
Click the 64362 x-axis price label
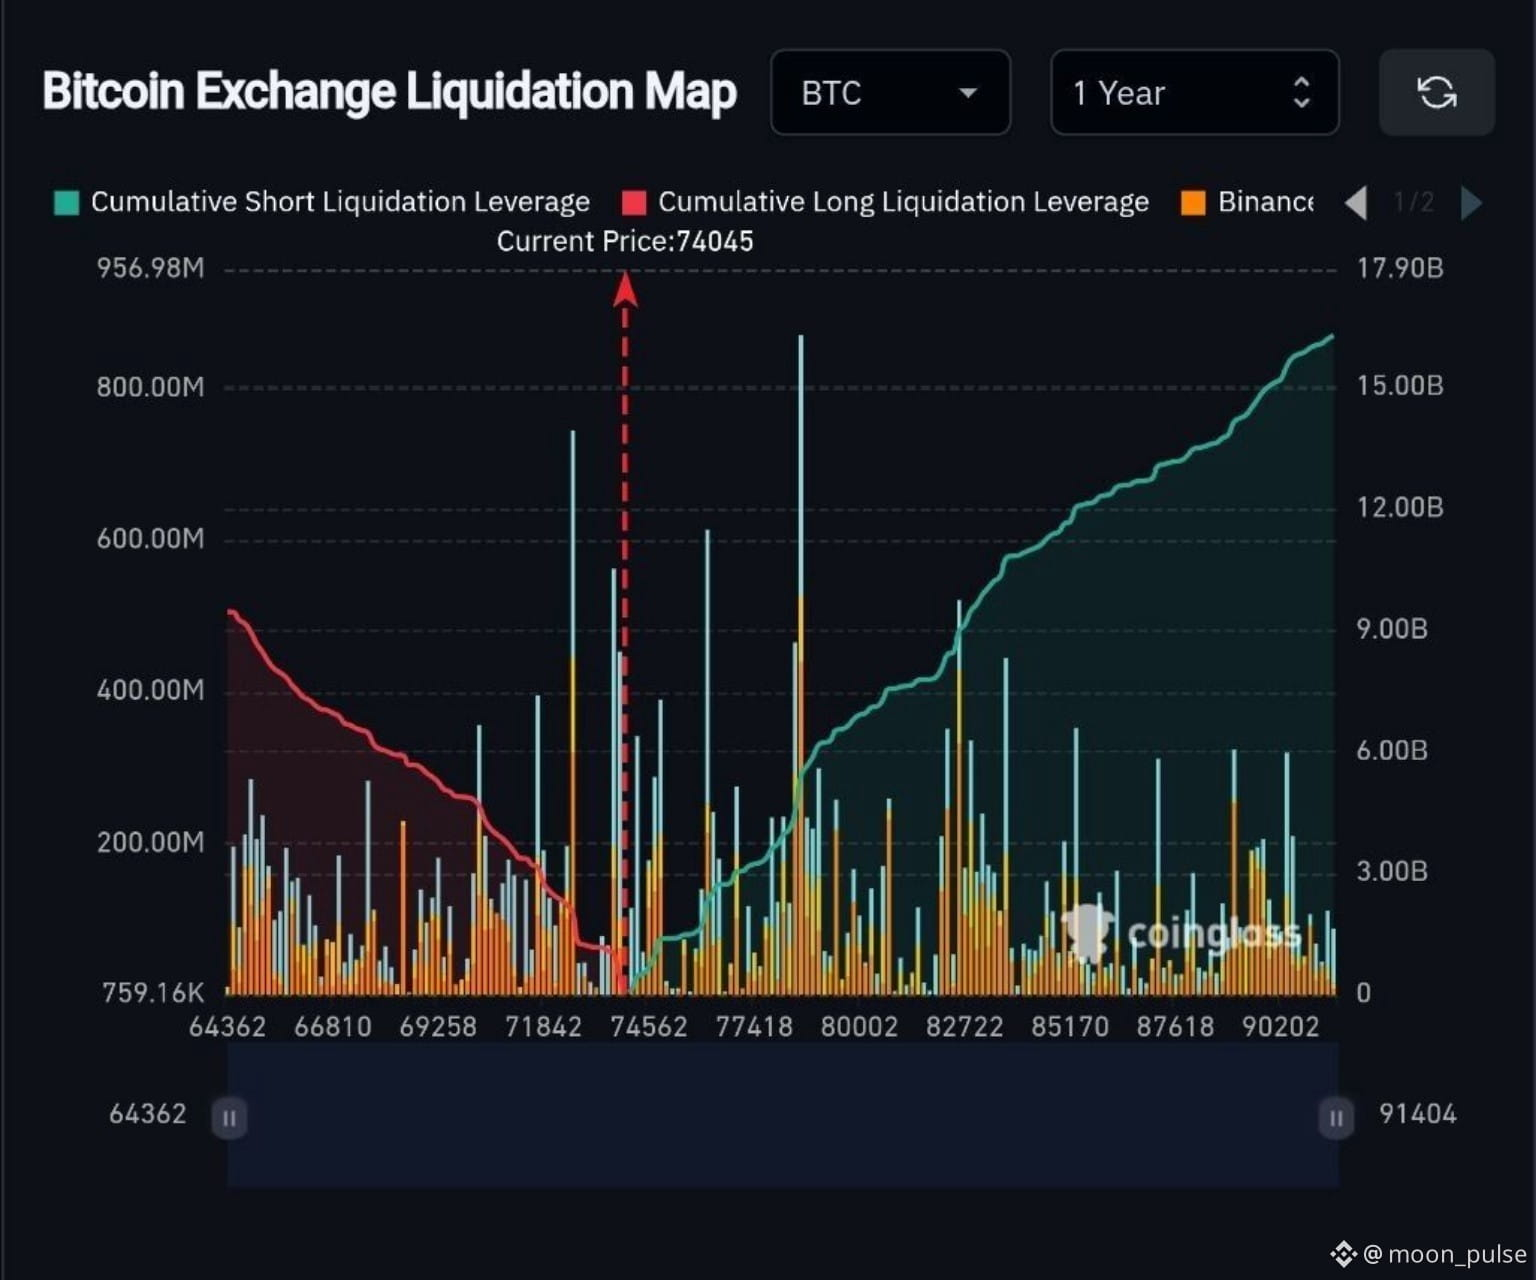click(x=228, y=1027)
